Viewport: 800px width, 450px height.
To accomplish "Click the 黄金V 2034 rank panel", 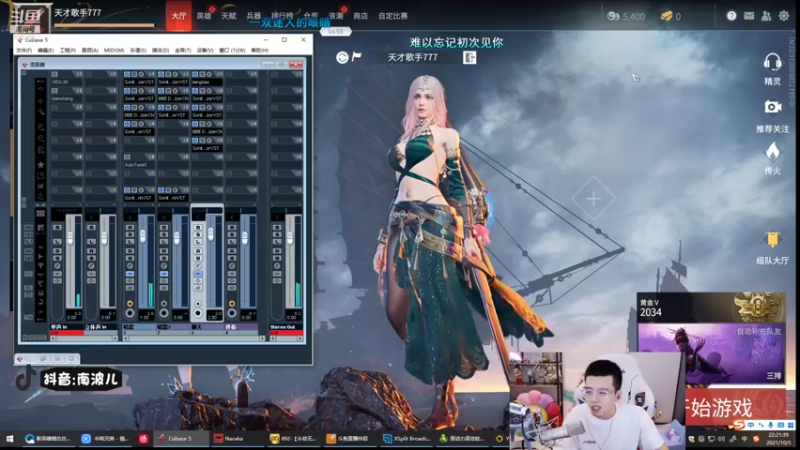I will [711, 307].
